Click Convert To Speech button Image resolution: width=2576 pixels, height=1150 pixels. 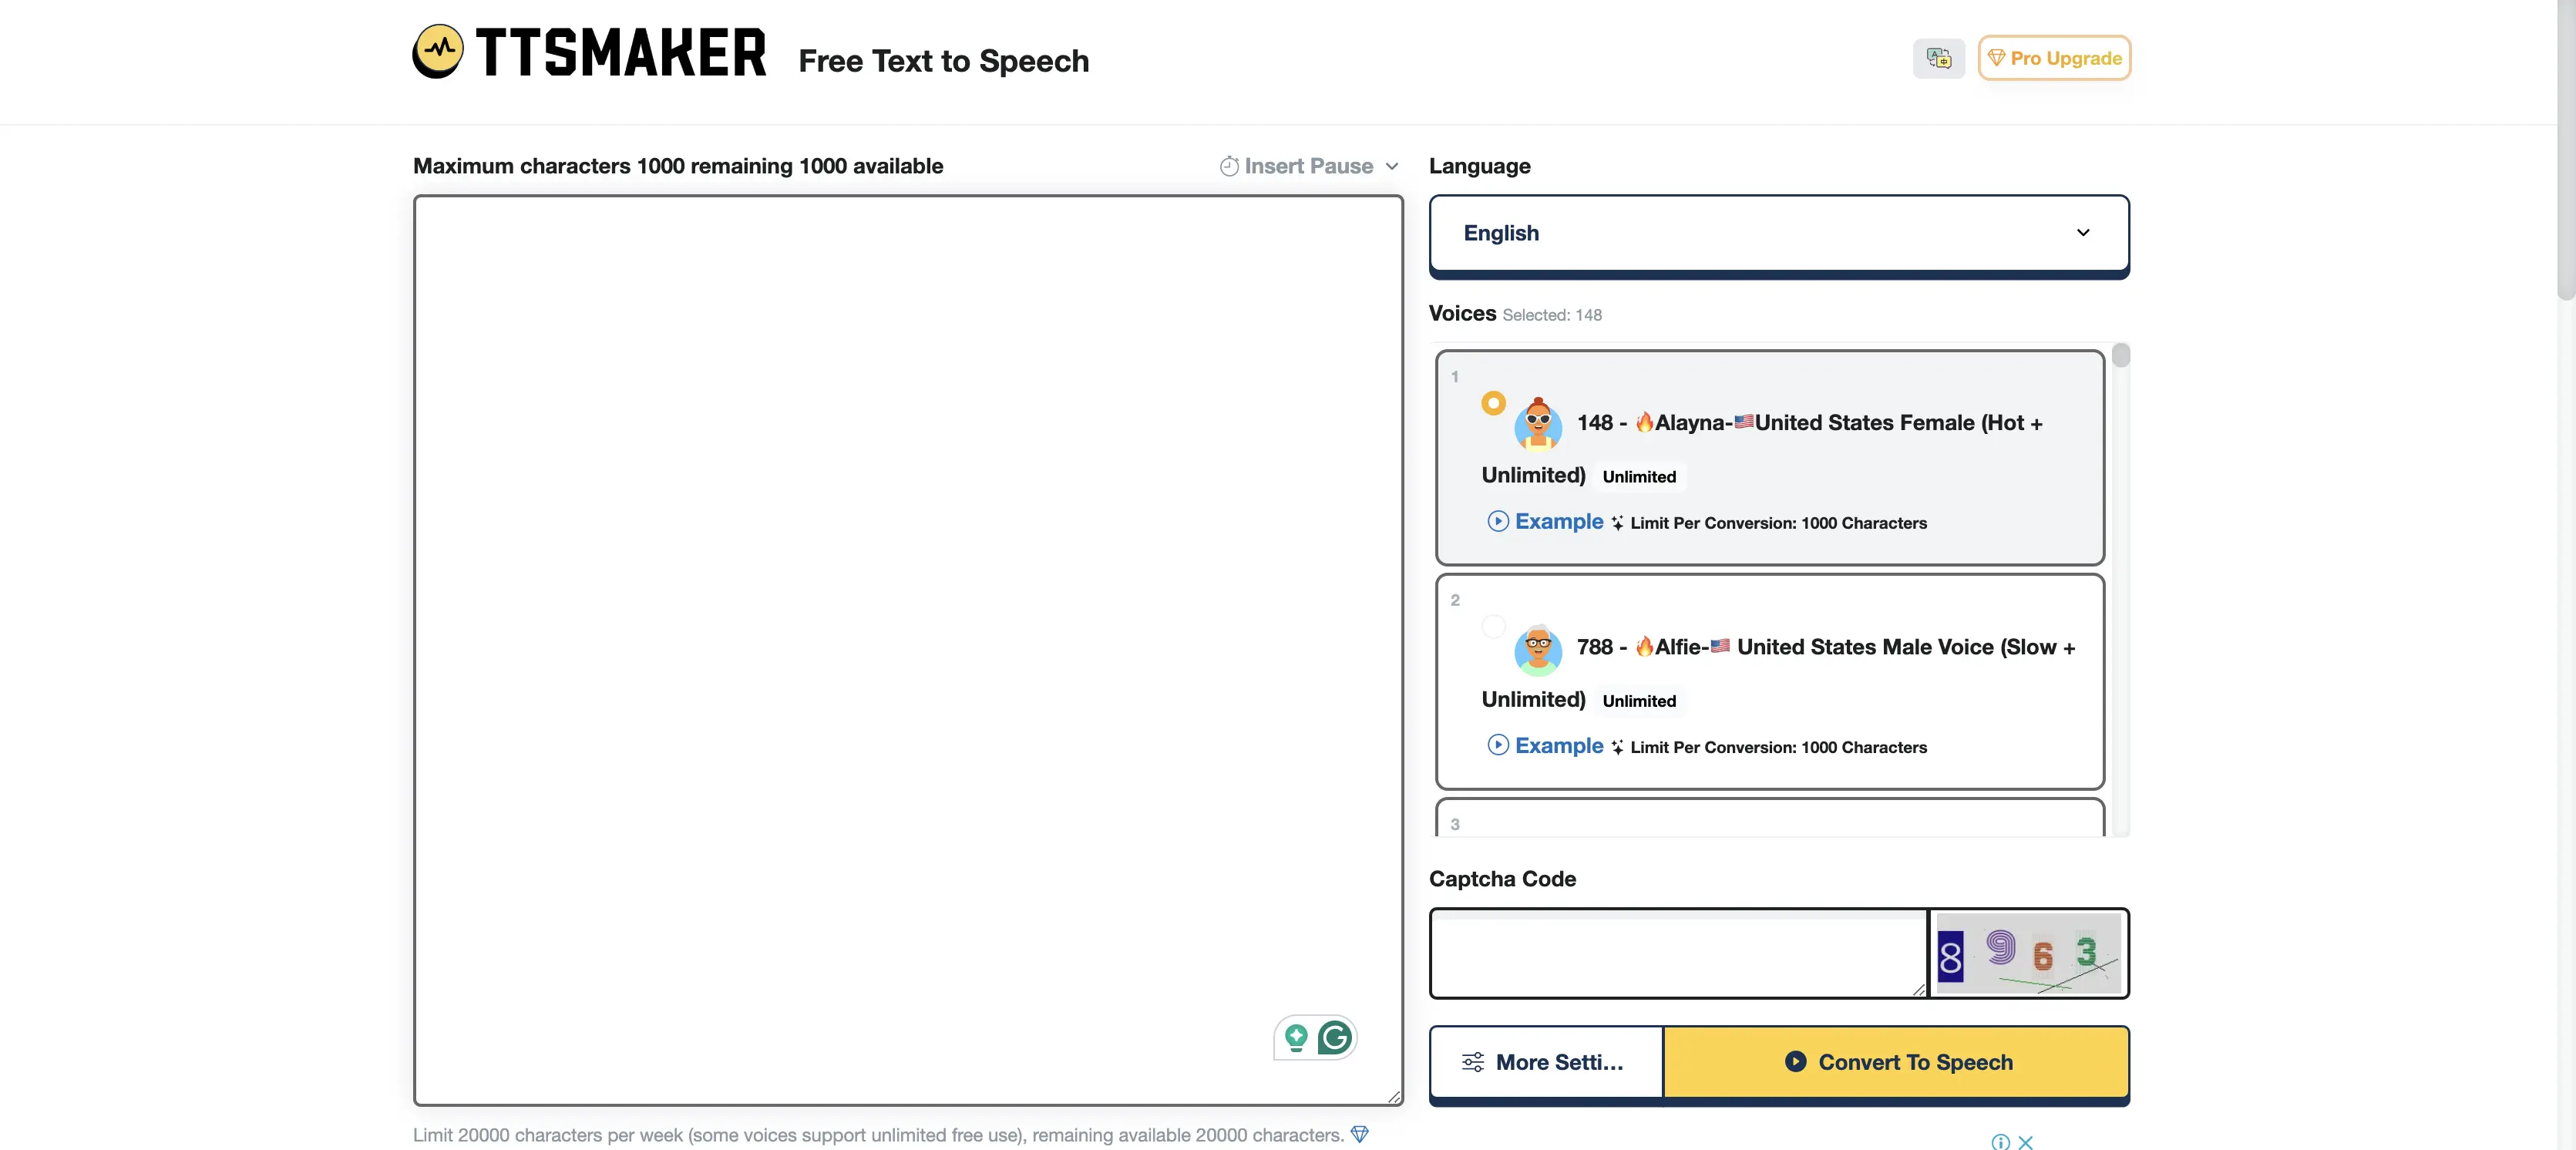tap(1896, 1061)
